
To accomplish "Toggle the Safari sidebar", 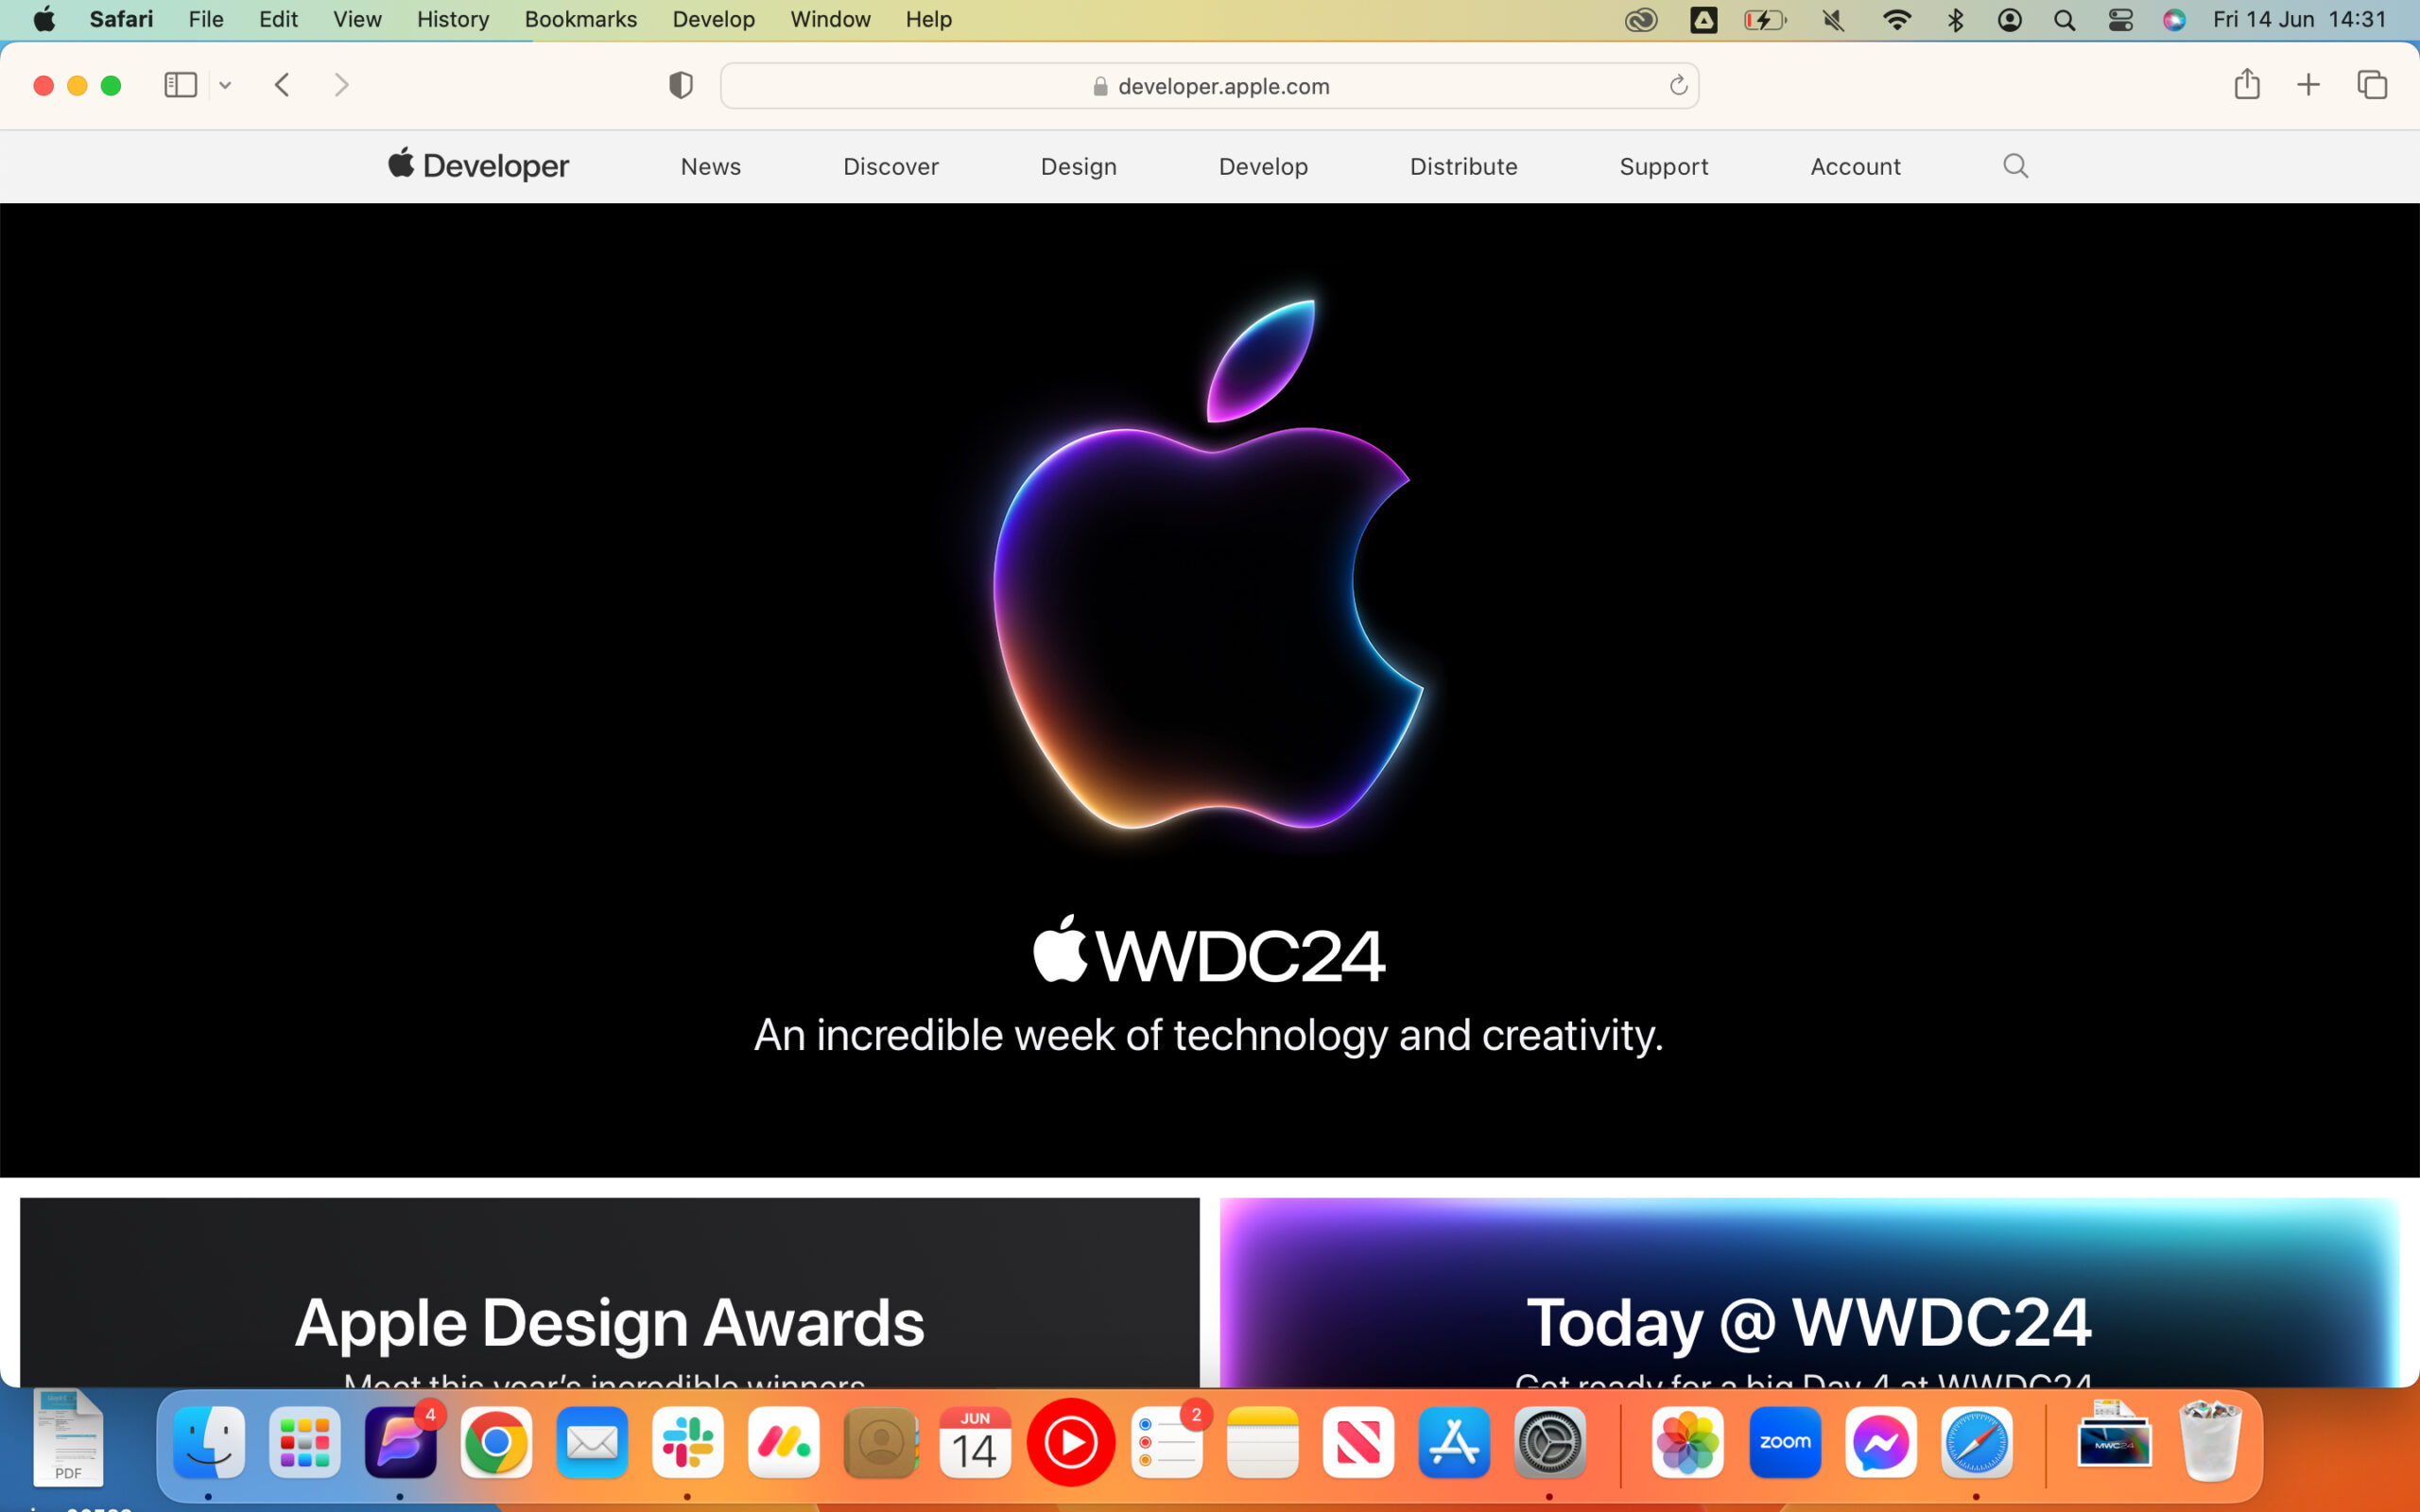I will (180, 84).
